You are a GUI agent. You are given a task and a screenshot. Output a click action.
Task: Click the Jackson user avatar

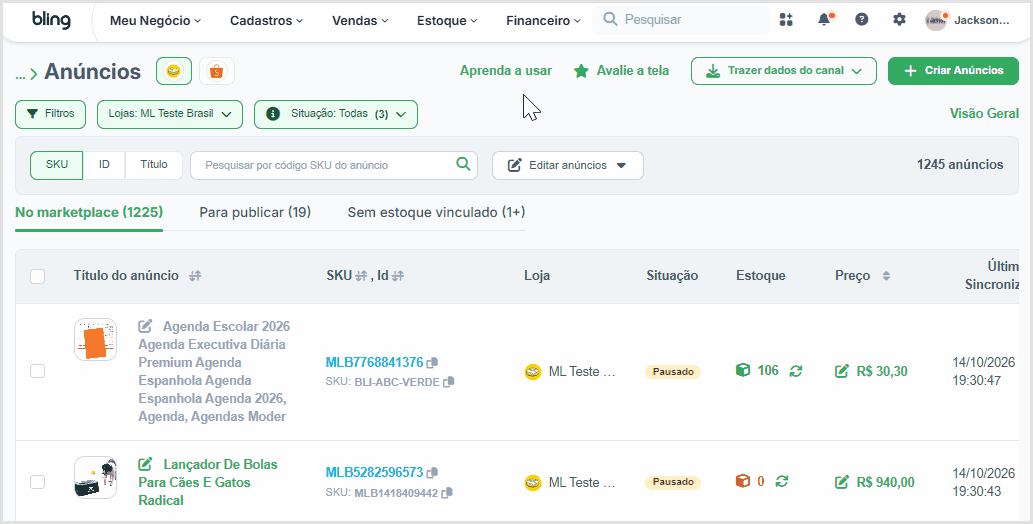coord(935,20)
